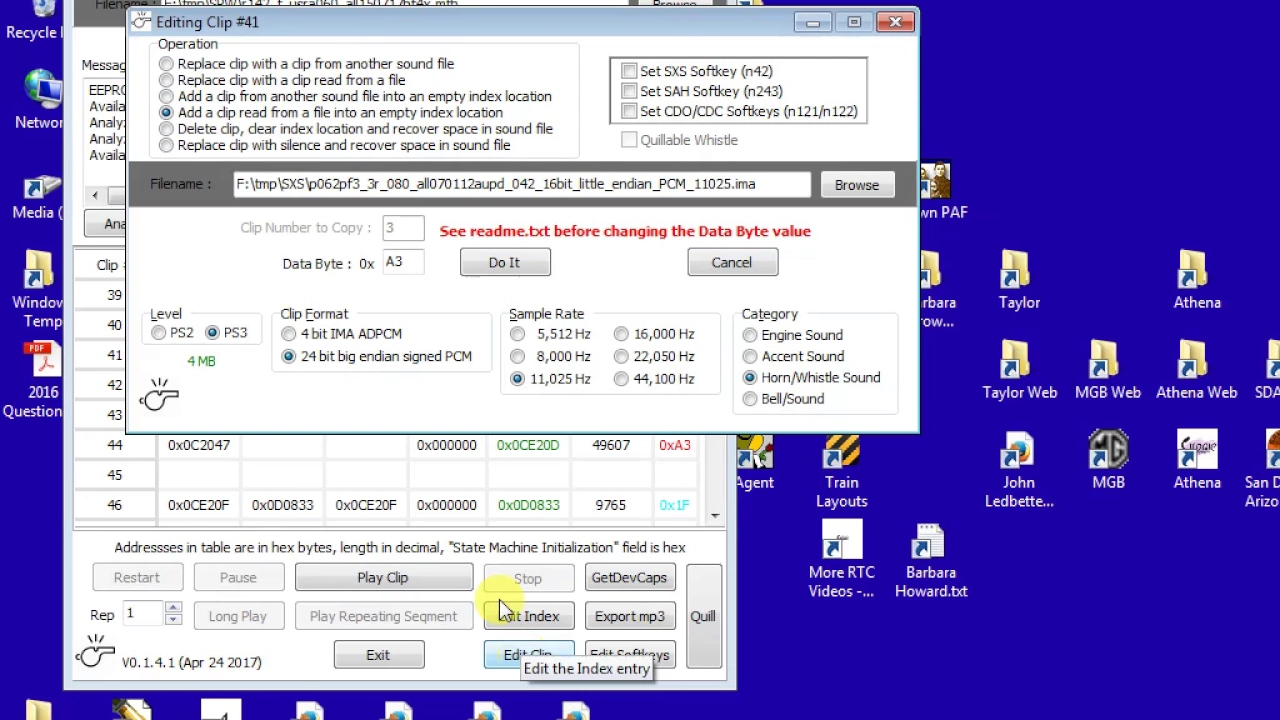This screenshot has height=720, width=1280.
Task: Set sample rate to 8,000 Hz
Action: pos(517,356)
